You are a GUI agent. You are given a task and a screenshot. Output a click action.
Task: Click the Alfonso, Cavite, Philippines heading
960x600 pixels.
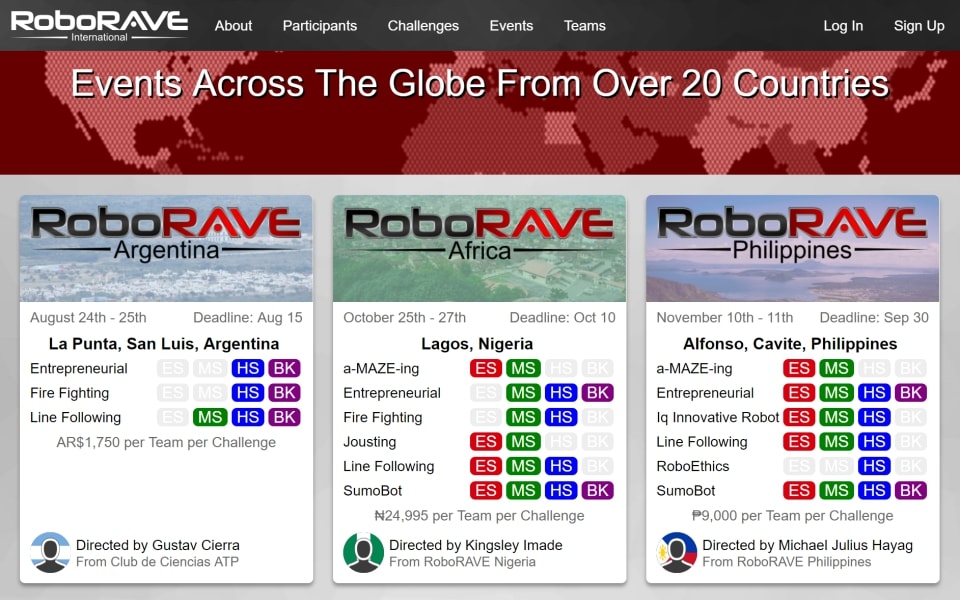[790, 343]
